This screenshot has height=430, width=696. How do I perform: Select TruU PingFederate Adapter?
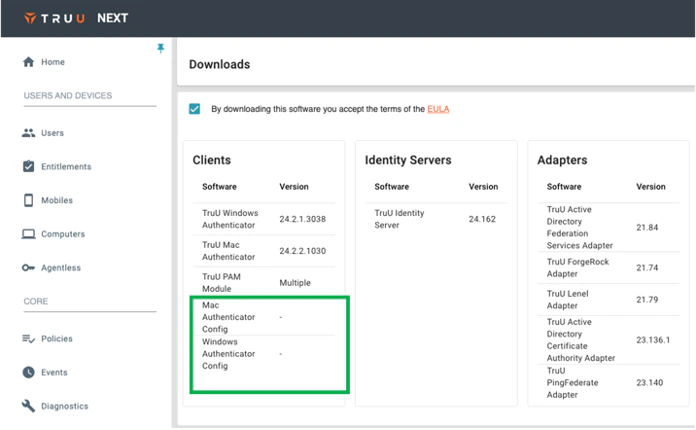(x=573, y=383)
